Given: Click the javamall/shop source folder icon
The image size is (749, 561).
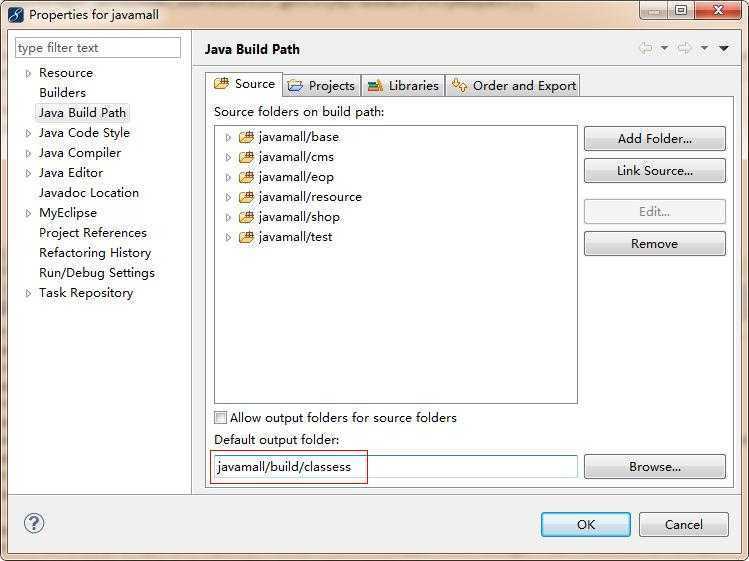Looking at the screenshot, I should coord(246,217).
